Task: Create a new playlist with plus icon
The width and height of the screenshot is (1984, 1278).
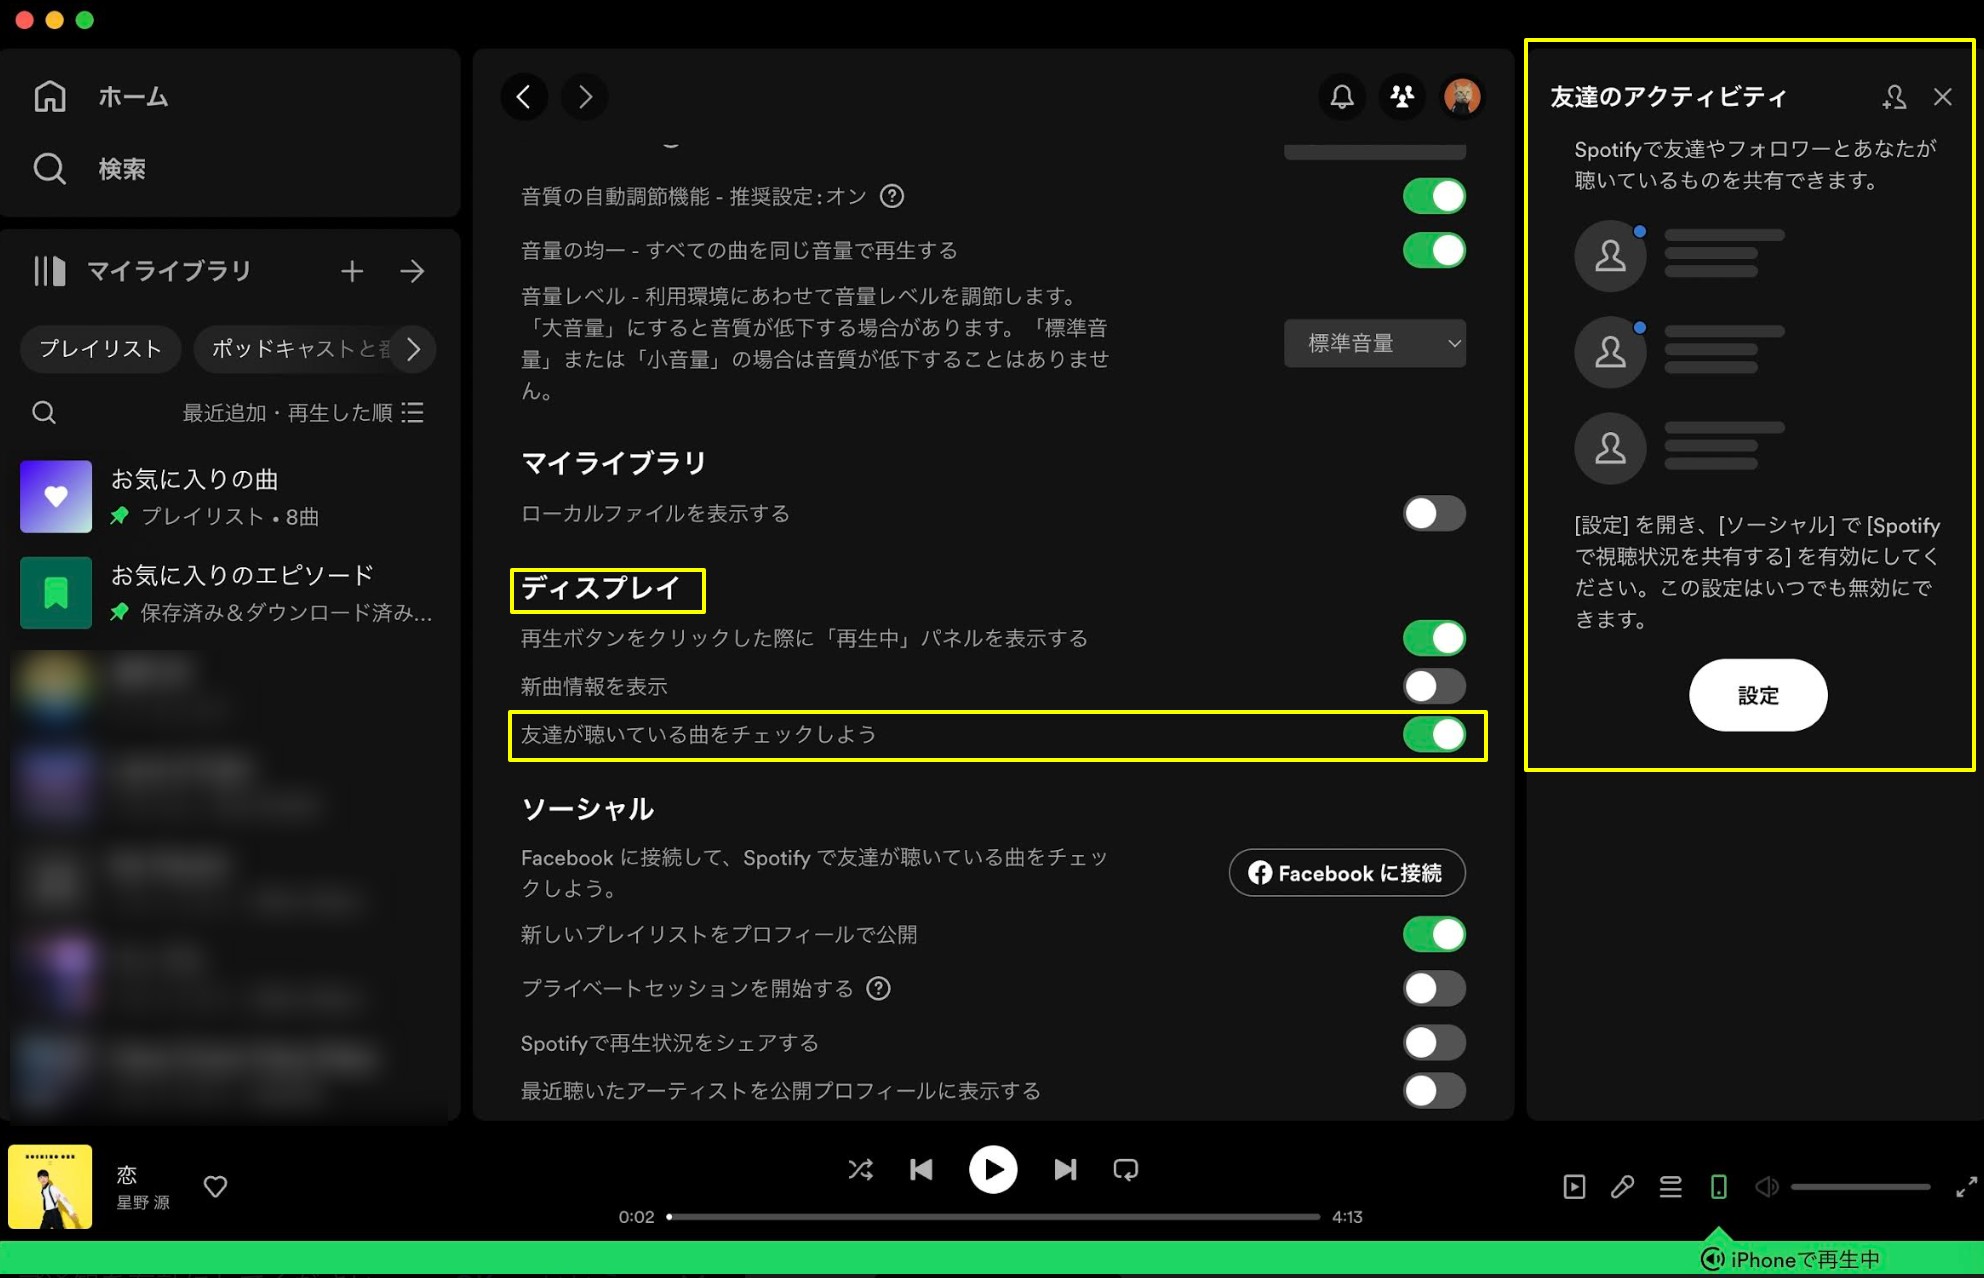Action: click(351, 271)
